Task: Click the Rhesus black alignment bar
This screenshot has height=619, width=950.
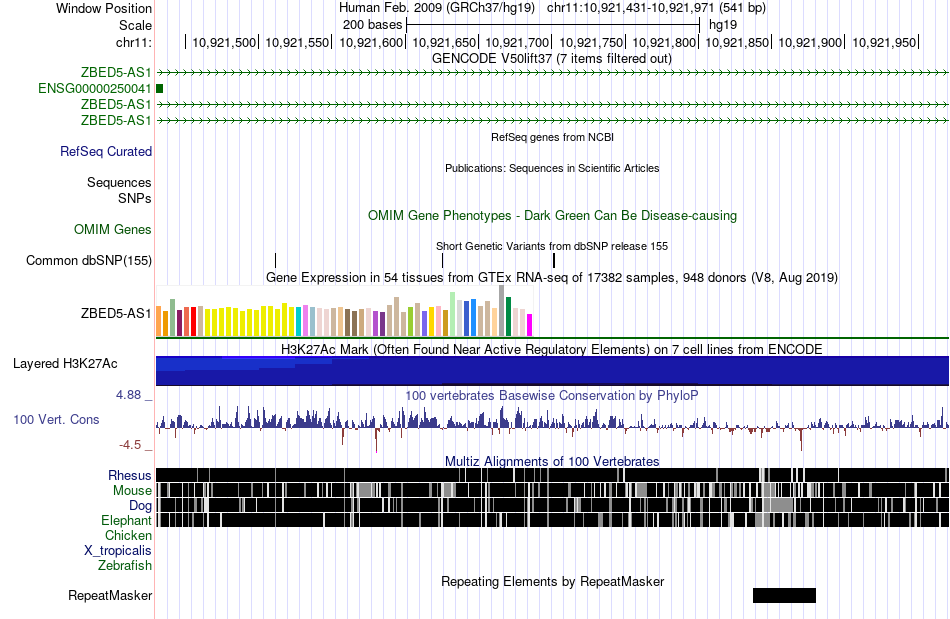Action: pos(552,475)
